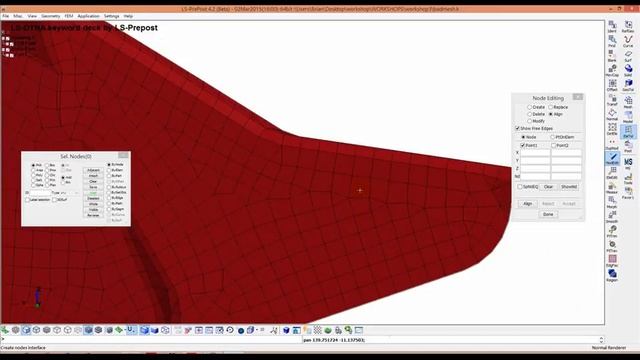Click the Point1 X coordinate field
Screen dimensions: 640x360
[535, 153]
